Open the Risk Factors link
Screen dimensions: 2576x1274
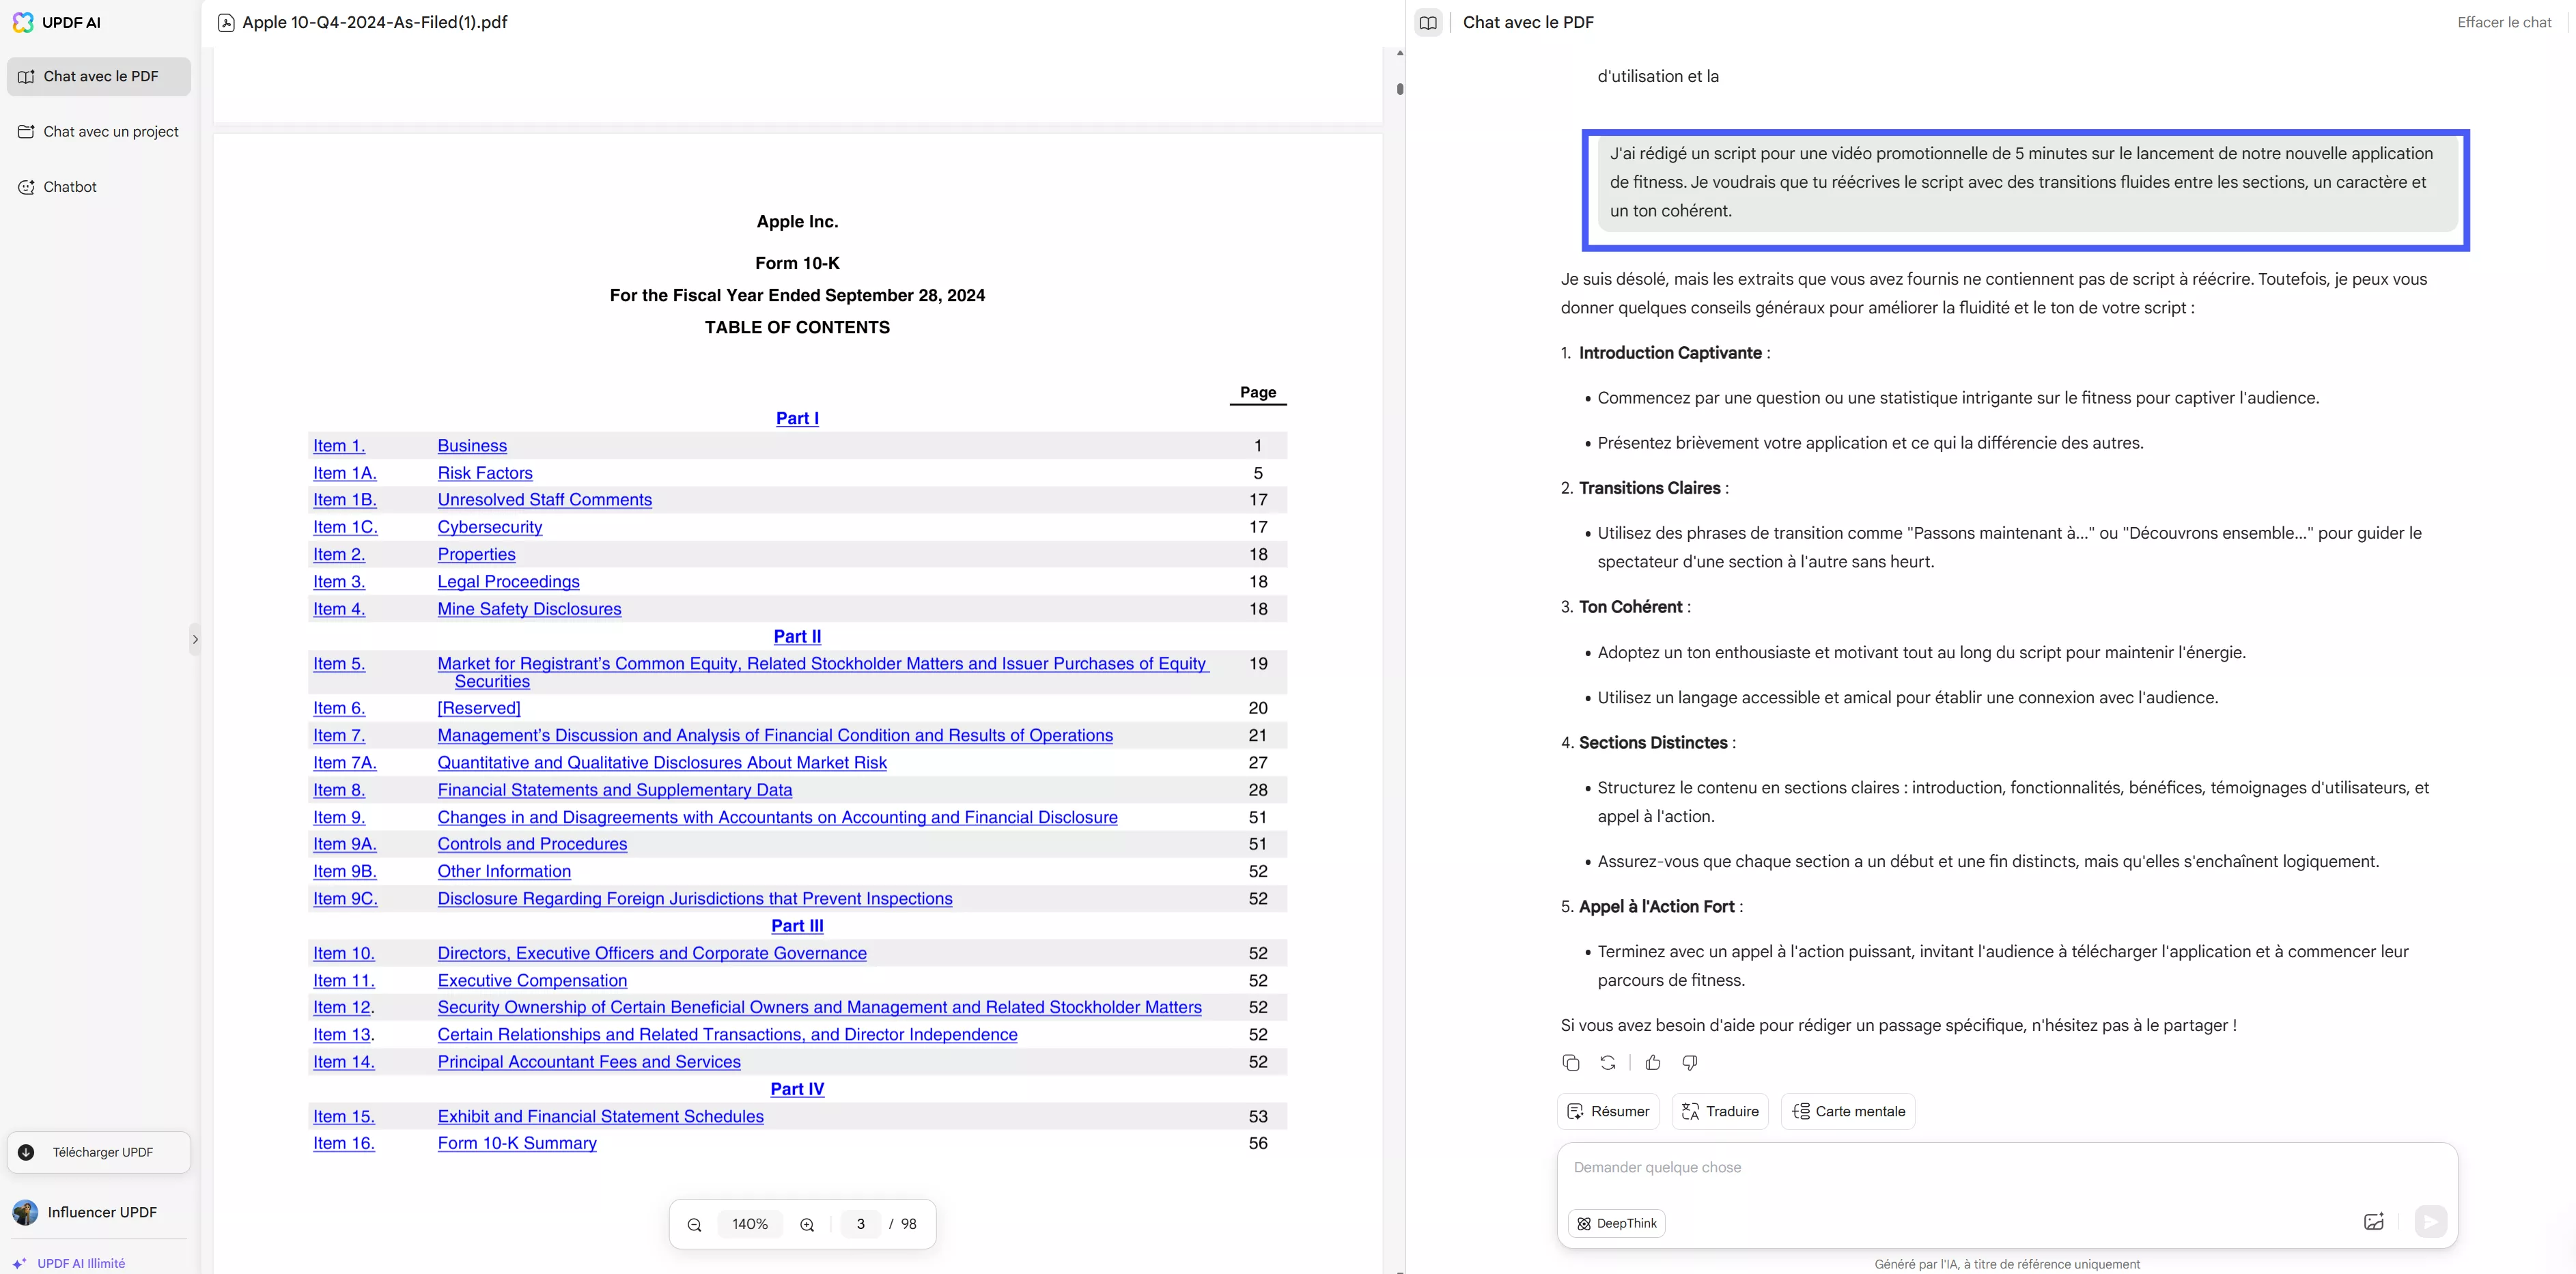pos(485,473)
